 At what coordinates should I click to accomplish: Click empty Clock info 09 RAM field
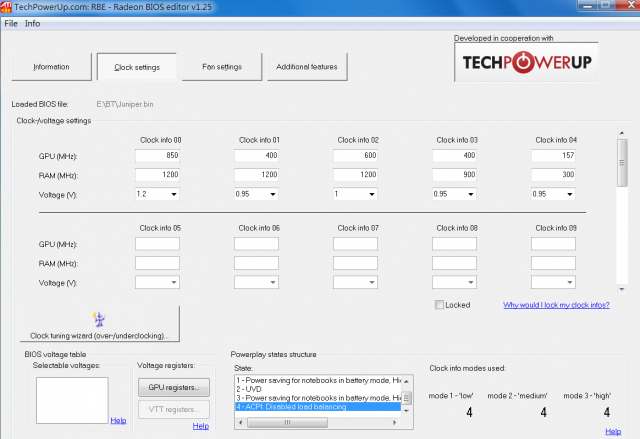tap(553, 263)
